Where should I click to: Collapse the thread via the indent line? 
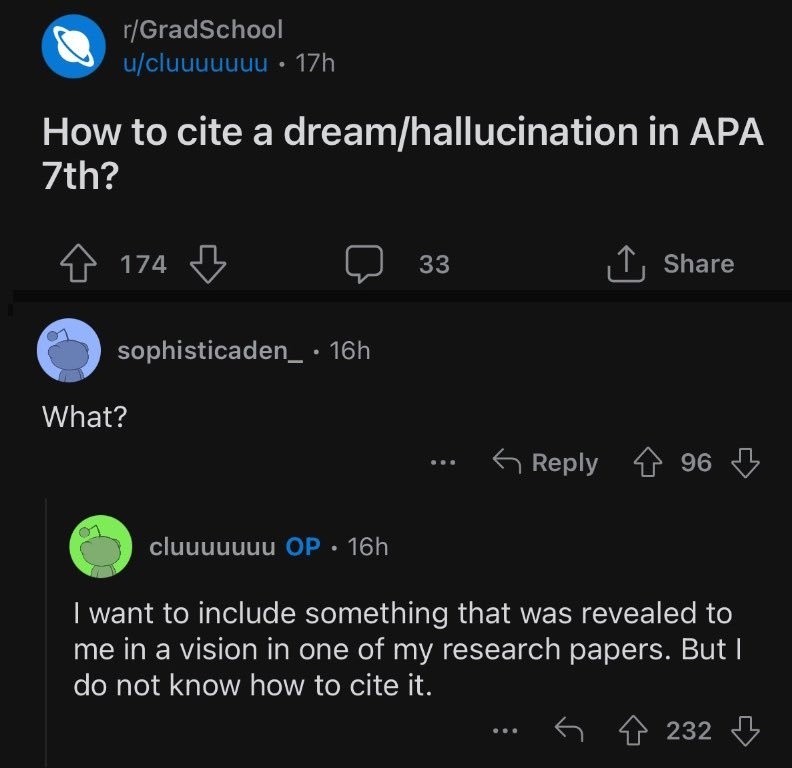[46, 633]
